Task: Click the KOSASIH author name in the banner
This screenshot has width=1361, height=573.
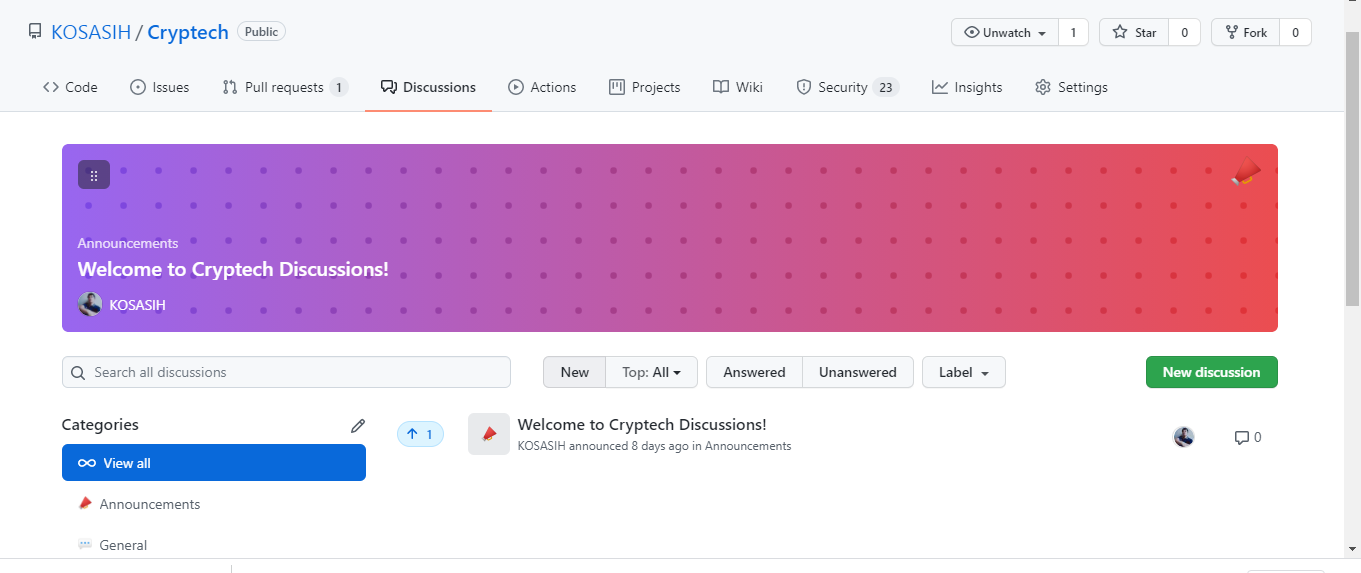Action: coord(138,305)
